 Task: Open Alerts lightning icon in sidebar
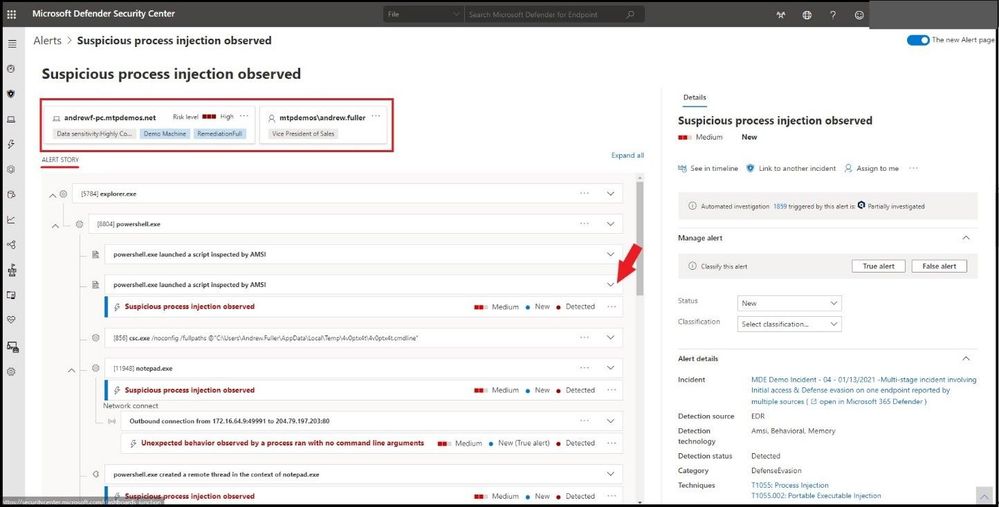click(11, 144)
